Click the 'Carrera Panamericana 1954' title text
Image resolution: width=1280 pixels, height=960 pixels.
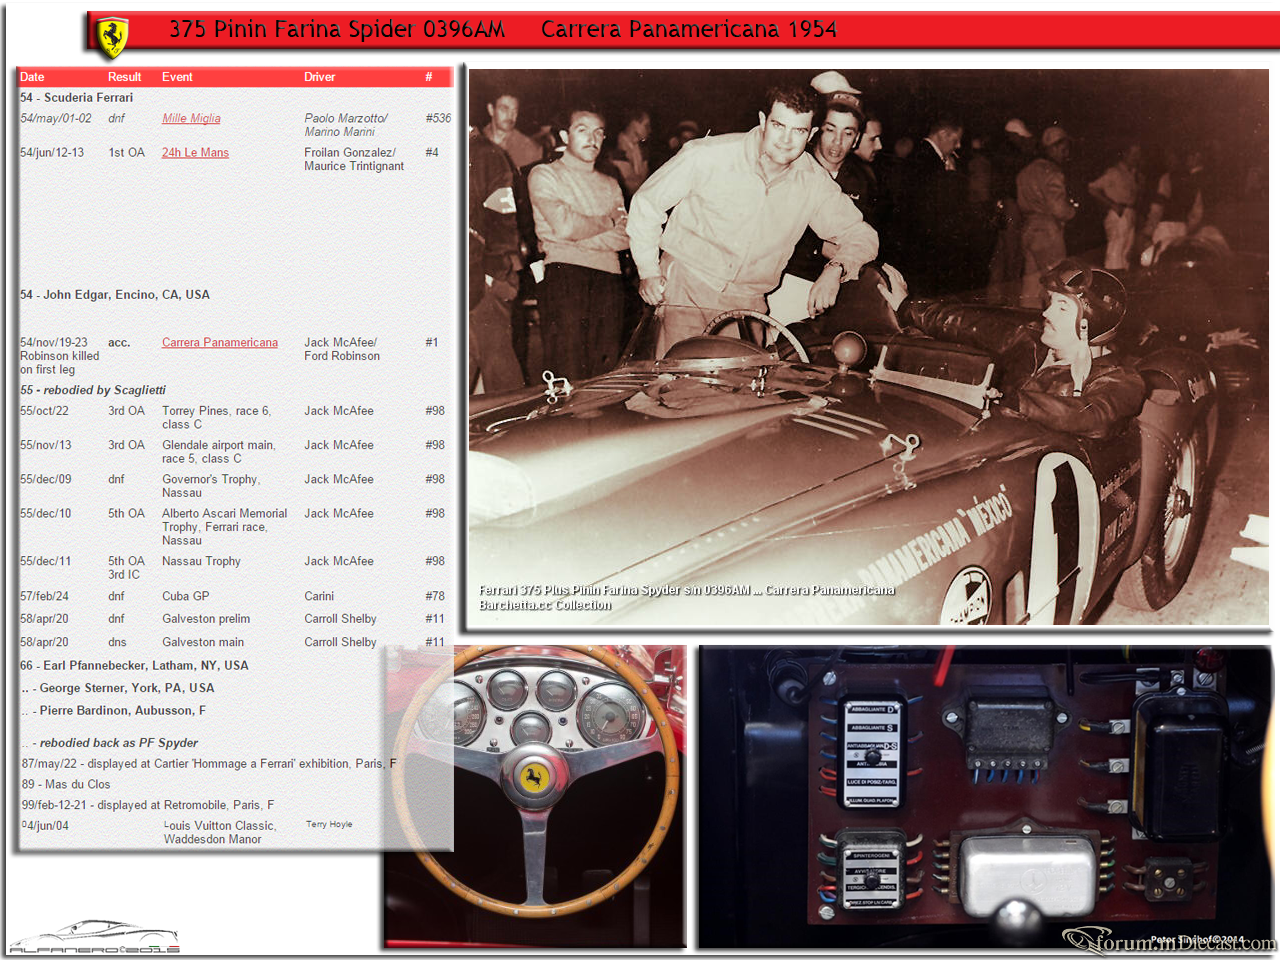coord(689,30)
